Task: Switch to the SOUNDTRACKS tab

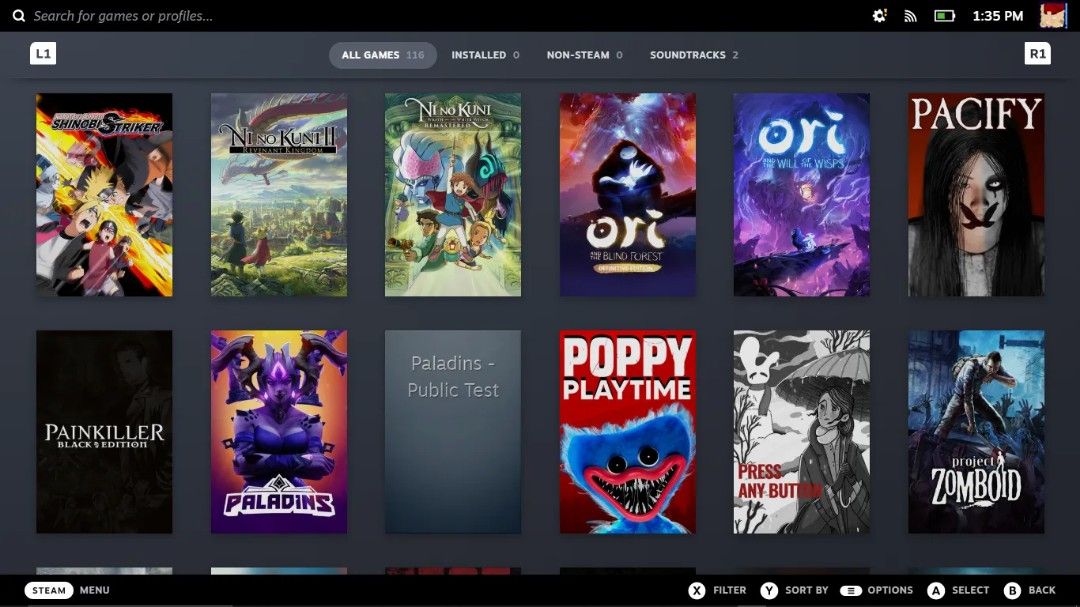Action: [x=694, y=55]
